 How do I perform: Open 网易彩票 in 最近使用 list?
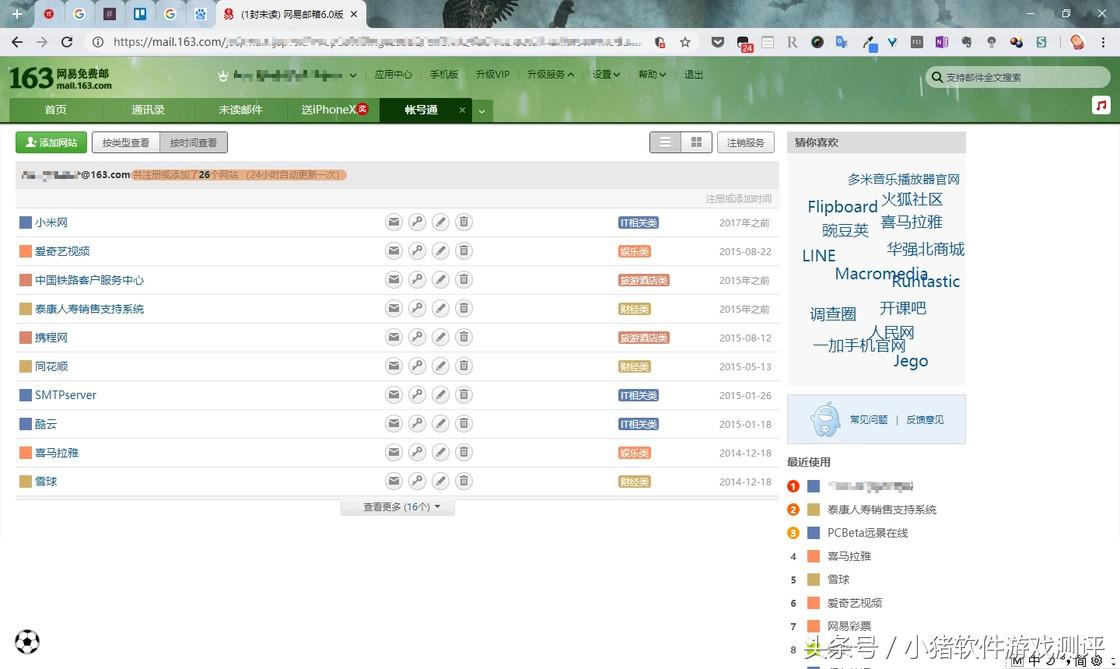849,626
